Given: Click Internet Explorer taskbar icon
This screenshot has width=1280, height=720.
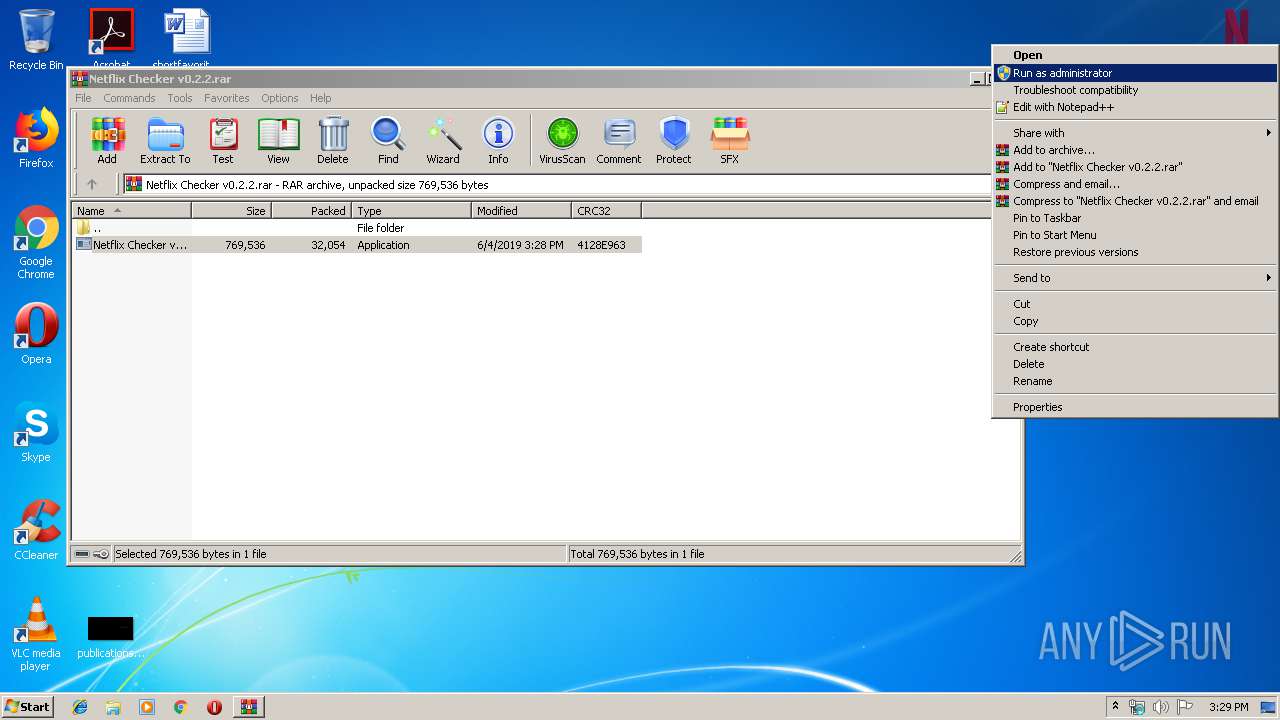Looking at the screenshot, I should [80, 707].
